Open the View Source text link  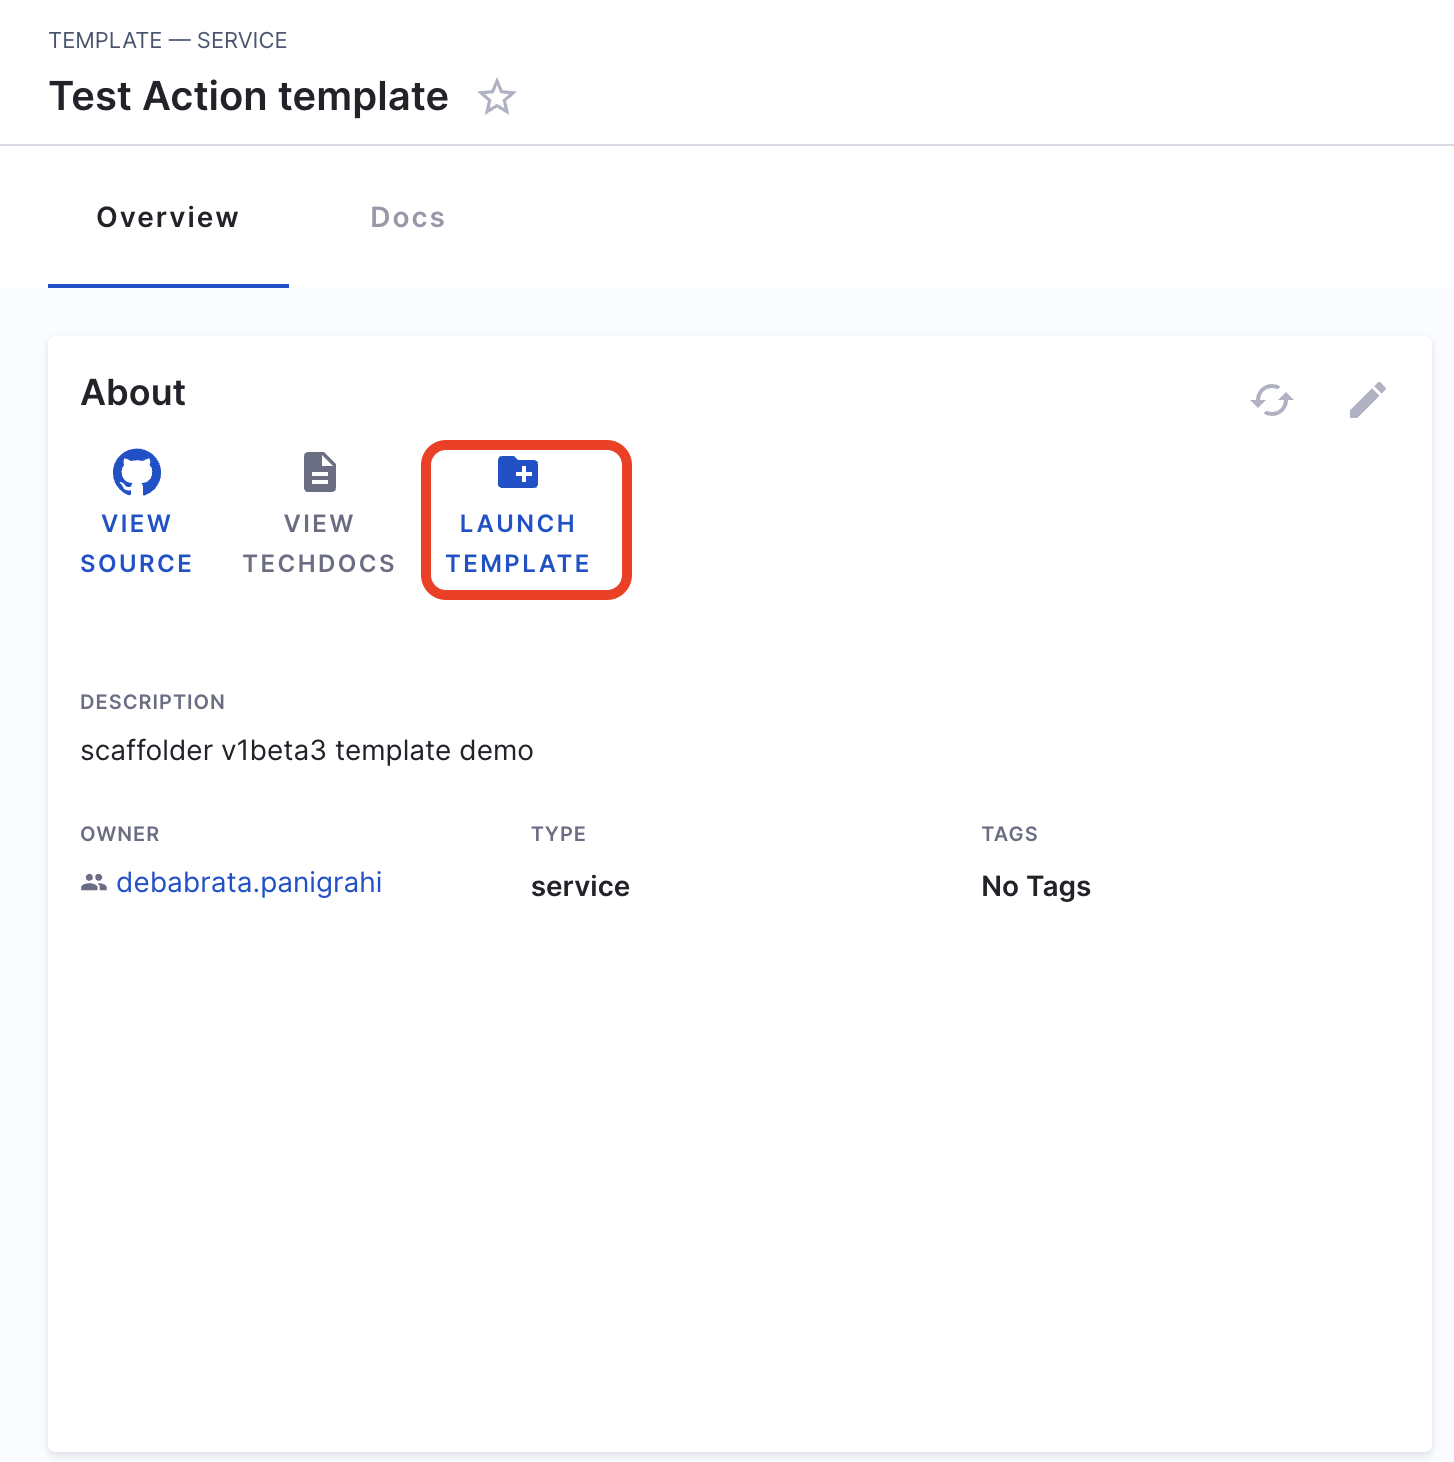(137, 544)
